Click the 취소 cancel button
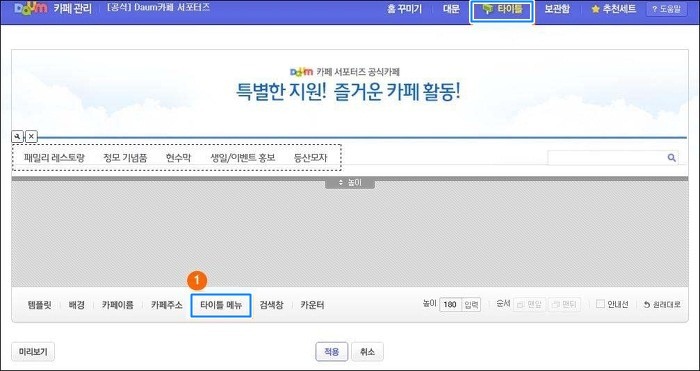Image resolution: width=700 pixels, height=371 pixels. (367, 352)
